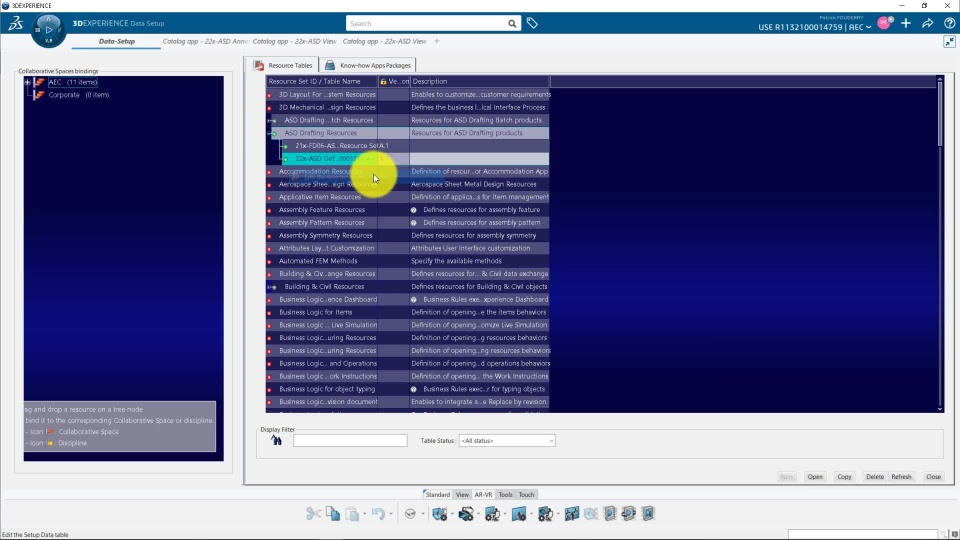
Task: Switch to the AR-VR toolbar tab
Action: click(483, 494)
